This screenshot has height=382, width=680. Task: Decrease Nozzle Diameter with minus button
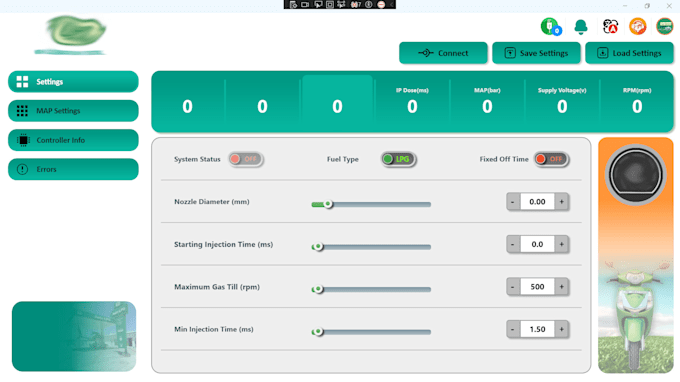tap(513, 202)
